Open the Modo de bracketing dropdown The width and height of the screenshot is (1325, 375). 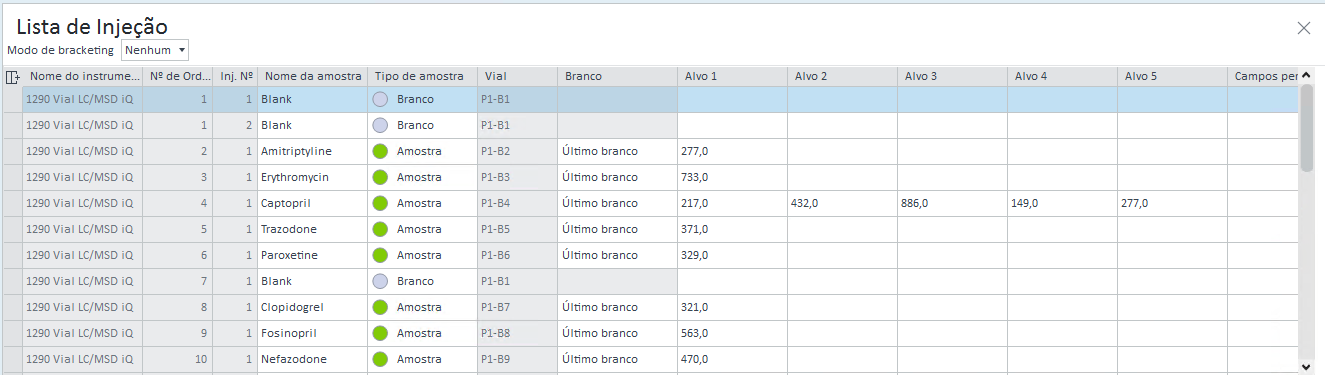click(x=155, y=50)
